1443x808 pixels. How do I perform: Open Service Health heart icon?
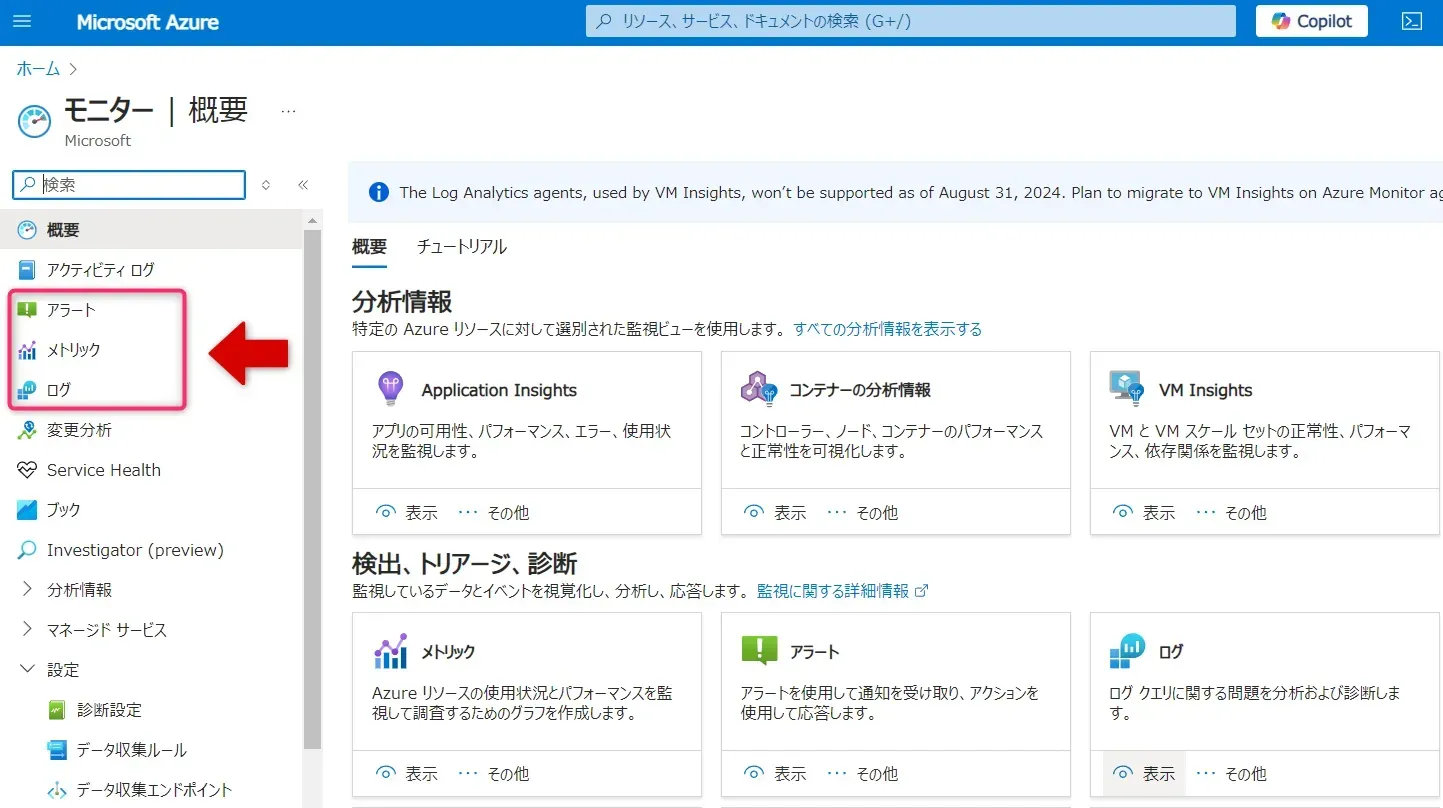coord(27,470)
